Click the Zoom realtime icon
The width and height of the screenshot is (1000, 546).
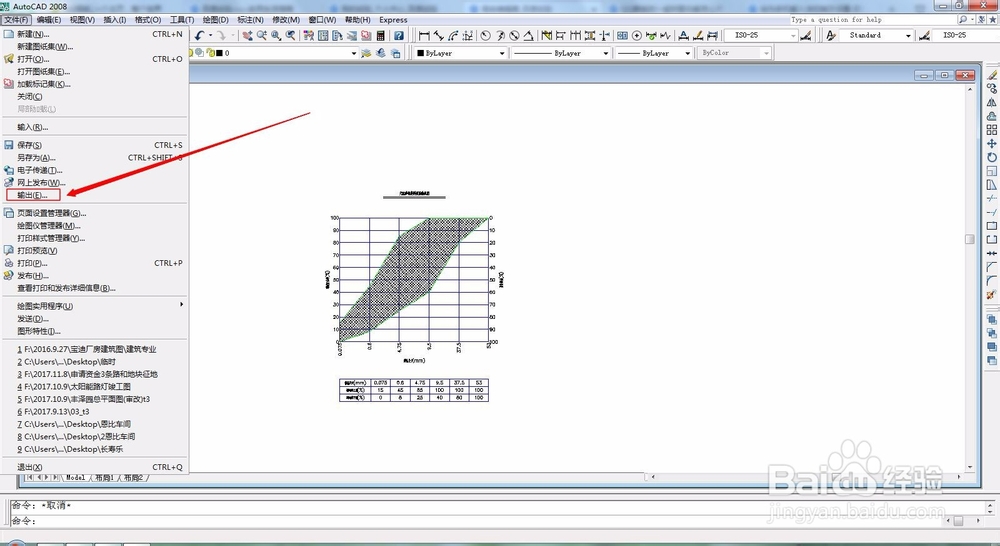click(261, 36)
